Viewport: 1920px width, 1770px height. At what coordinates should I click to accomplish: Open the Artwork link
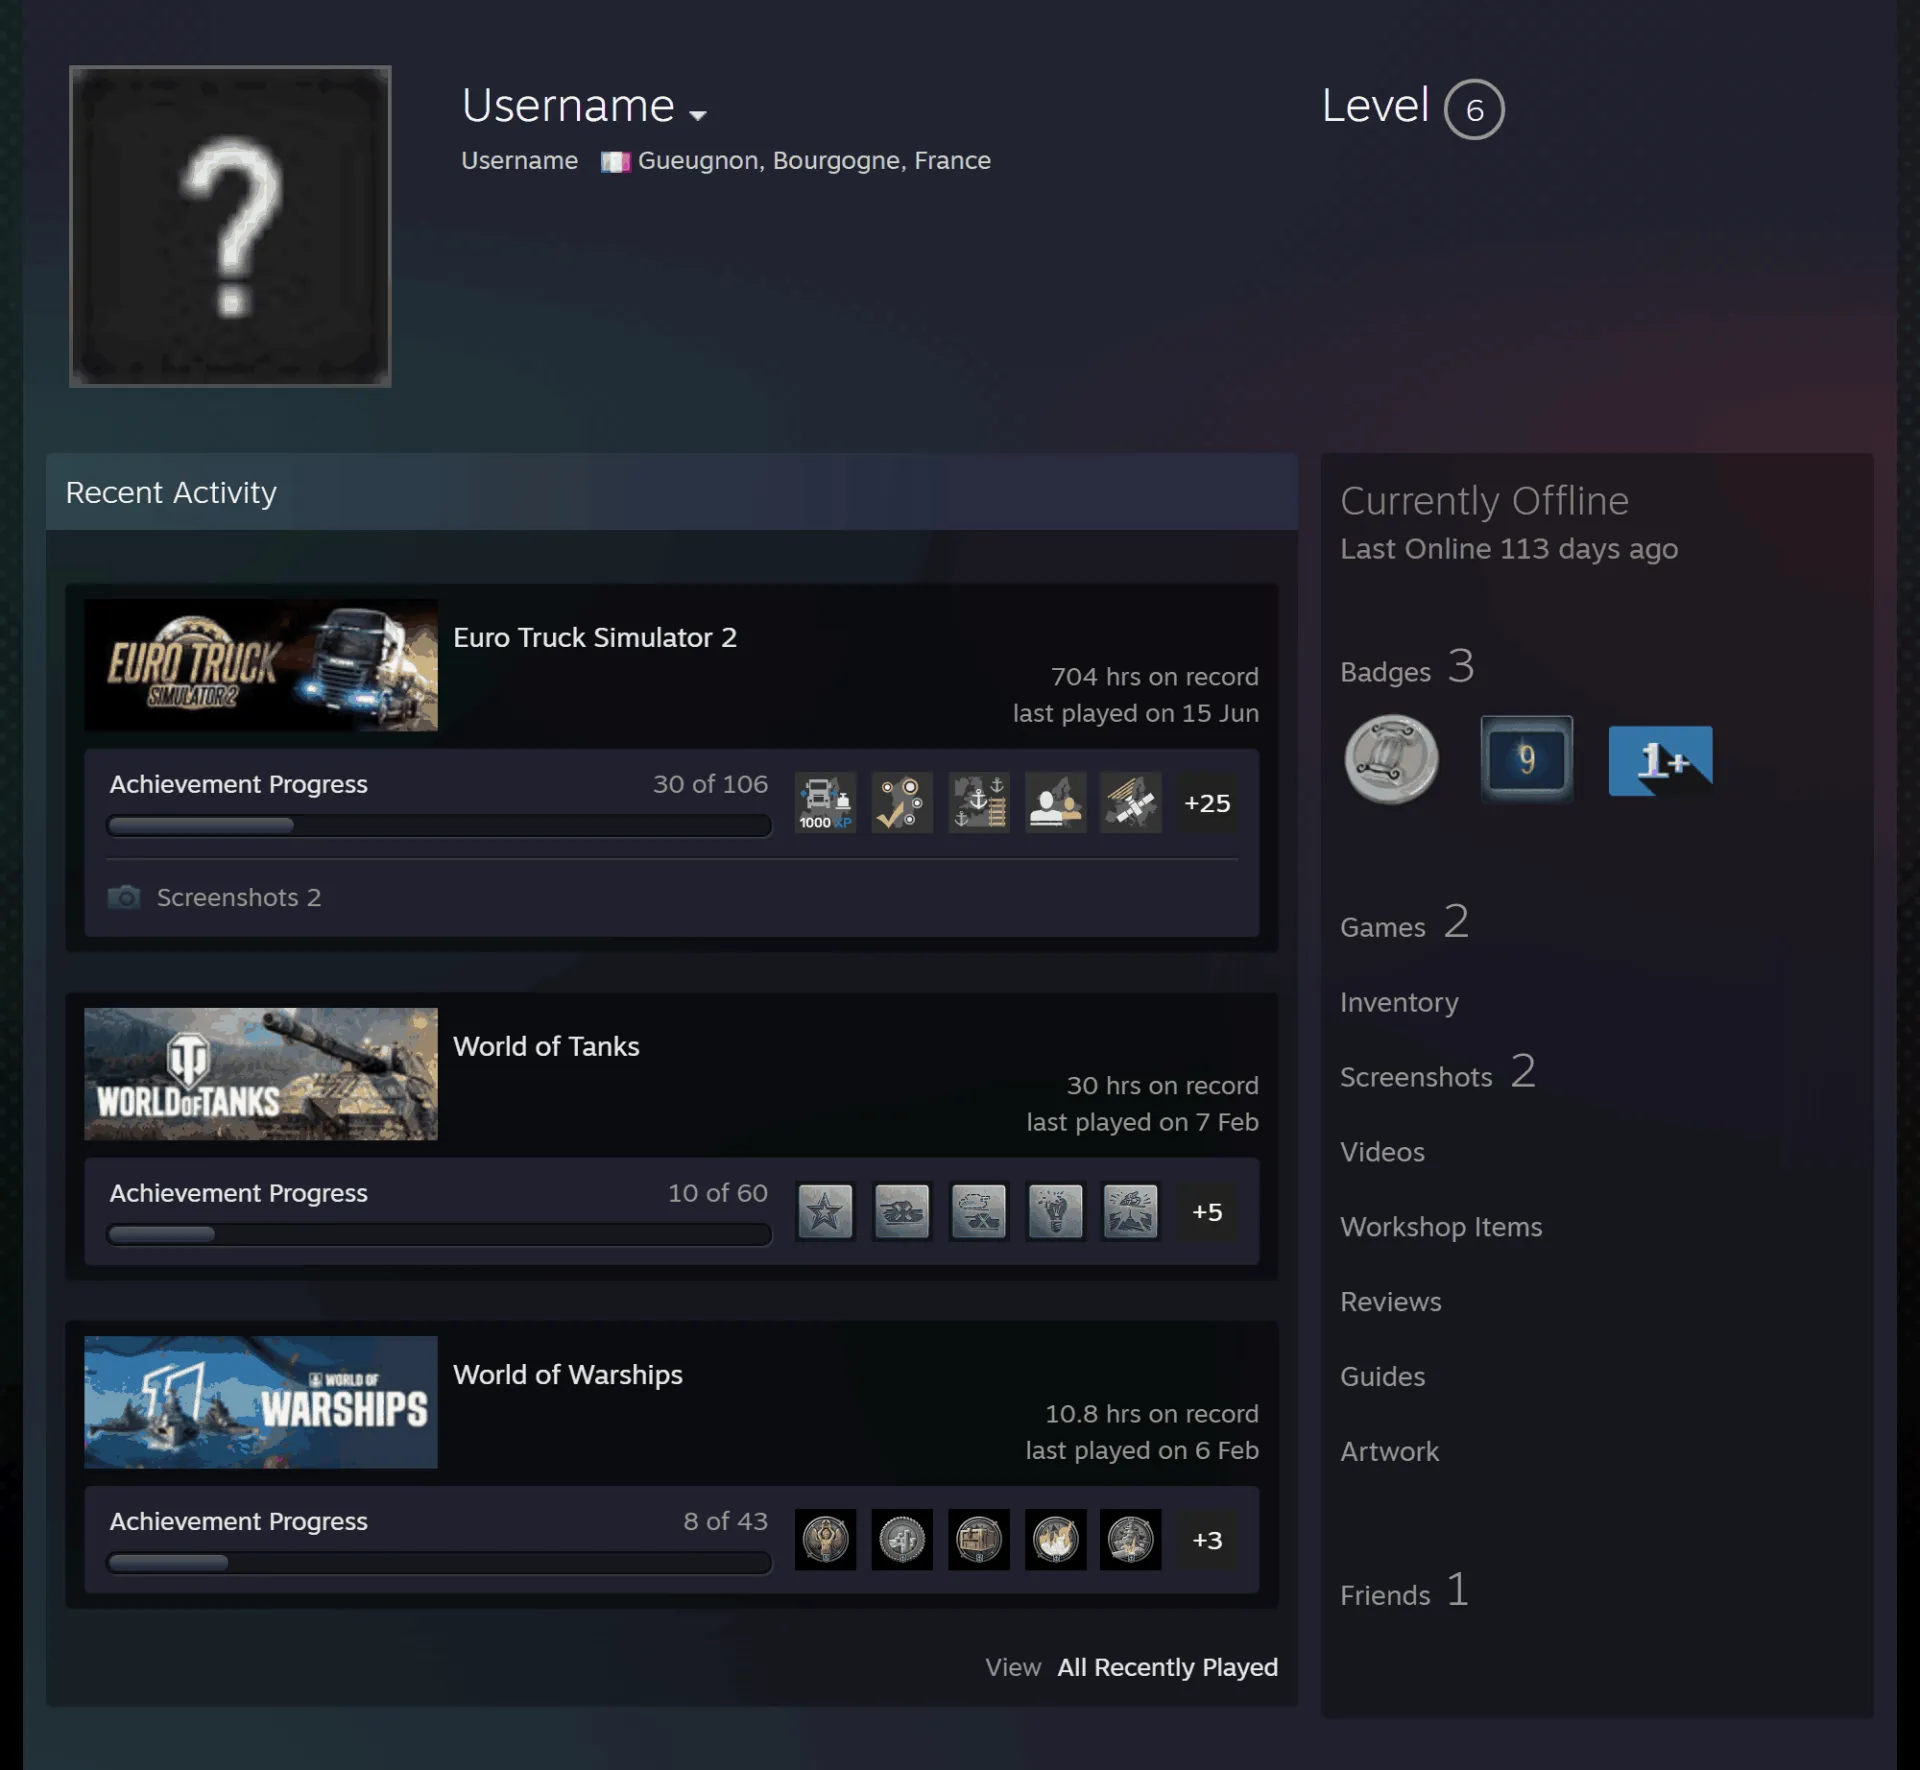[1390, 1452]
